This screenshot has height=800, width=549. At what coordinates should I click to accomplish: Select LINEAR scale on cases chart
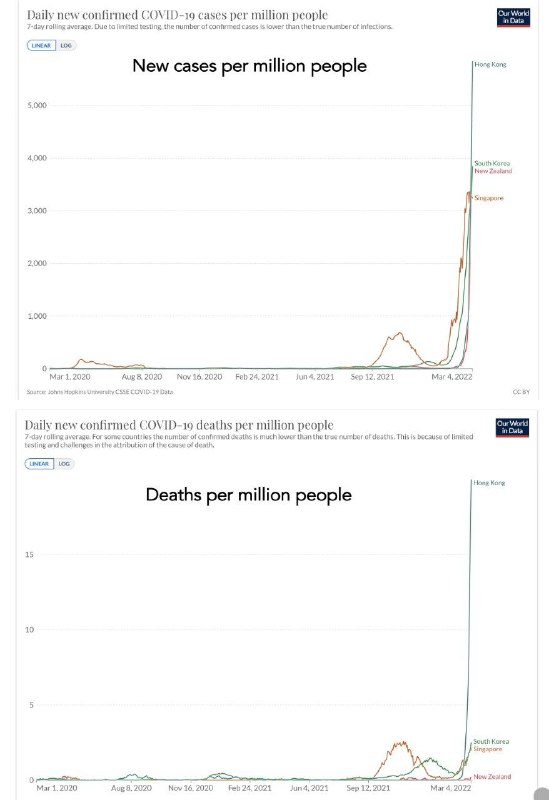coord(41,45)
